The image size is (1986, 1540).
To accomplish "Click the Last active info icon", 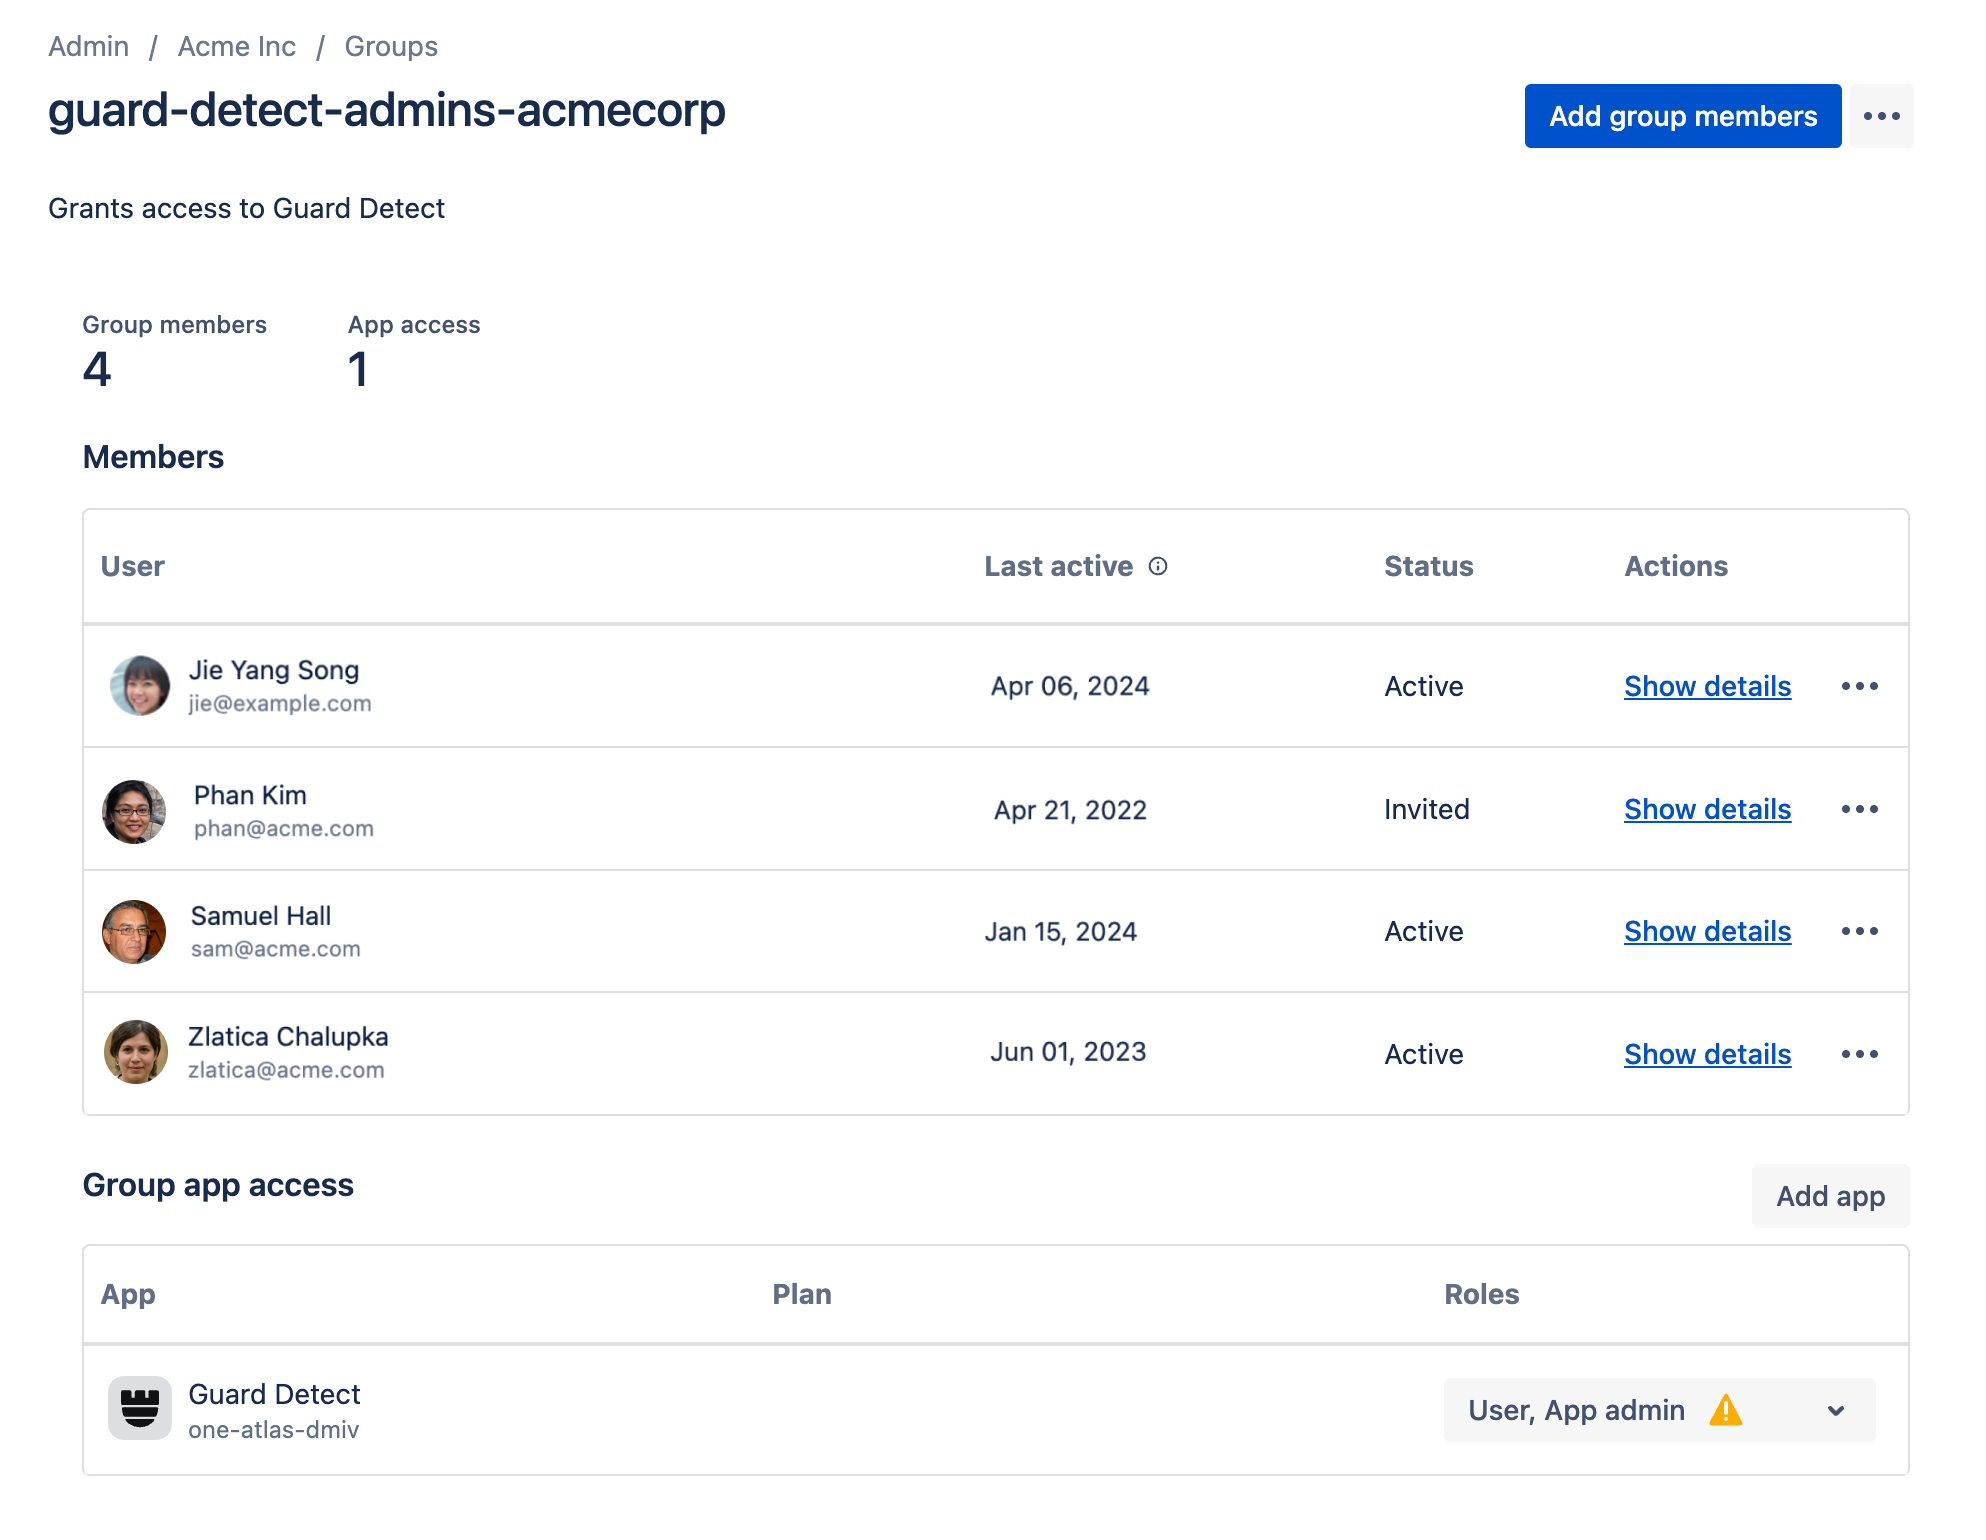I will (x=1158, y=566).
